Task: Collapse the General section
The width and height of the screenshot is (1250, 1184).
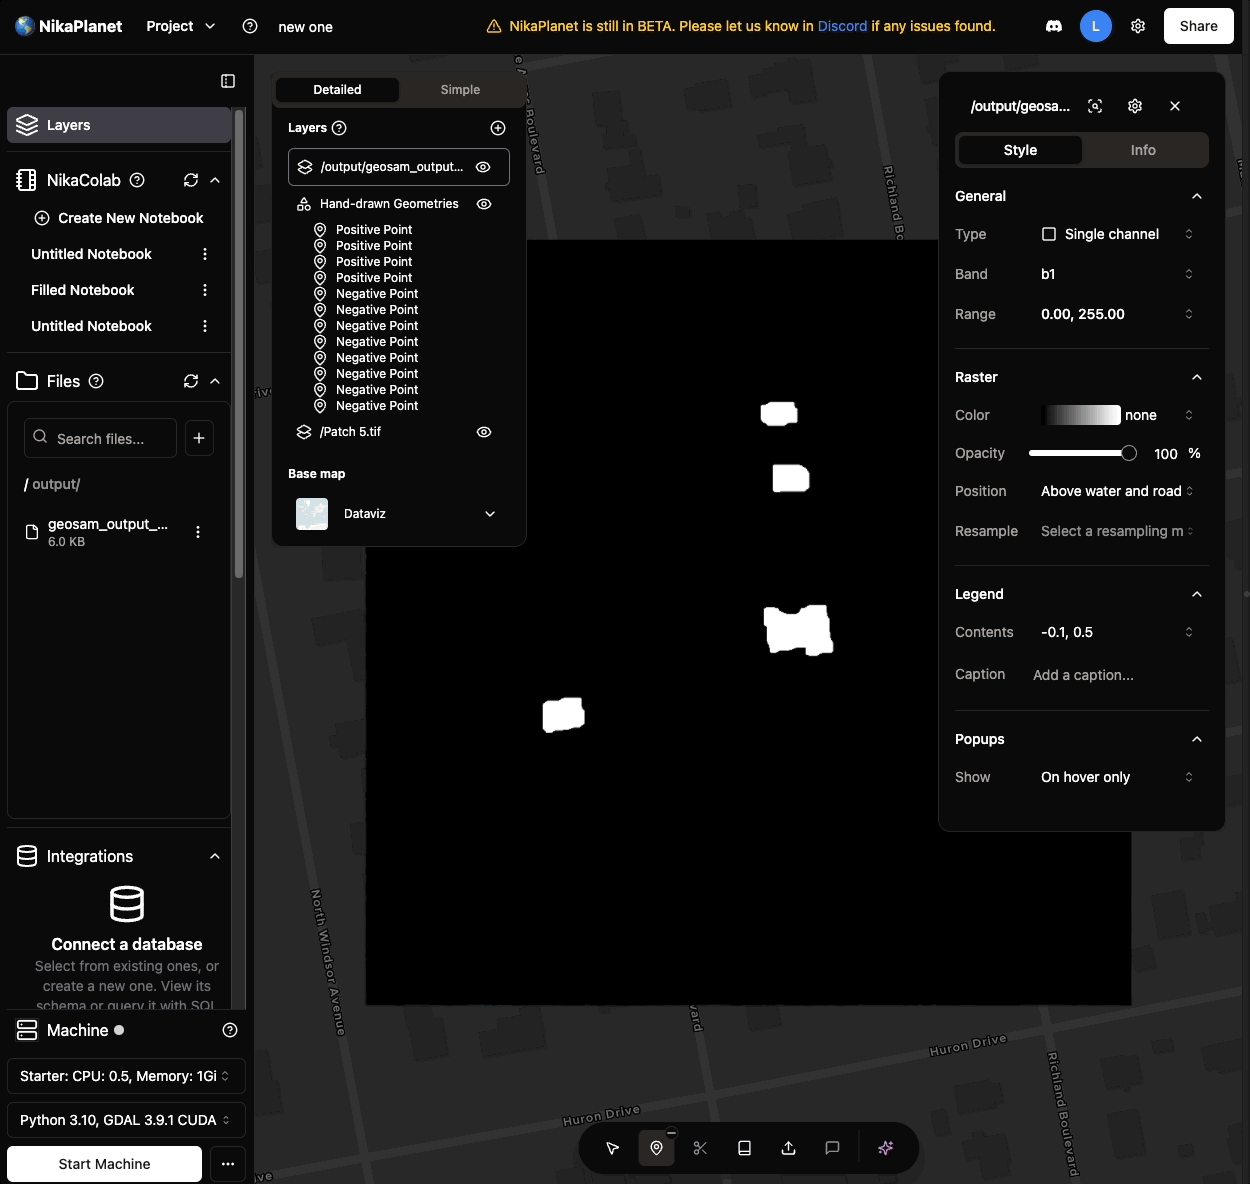Action: coord(1197,196)
